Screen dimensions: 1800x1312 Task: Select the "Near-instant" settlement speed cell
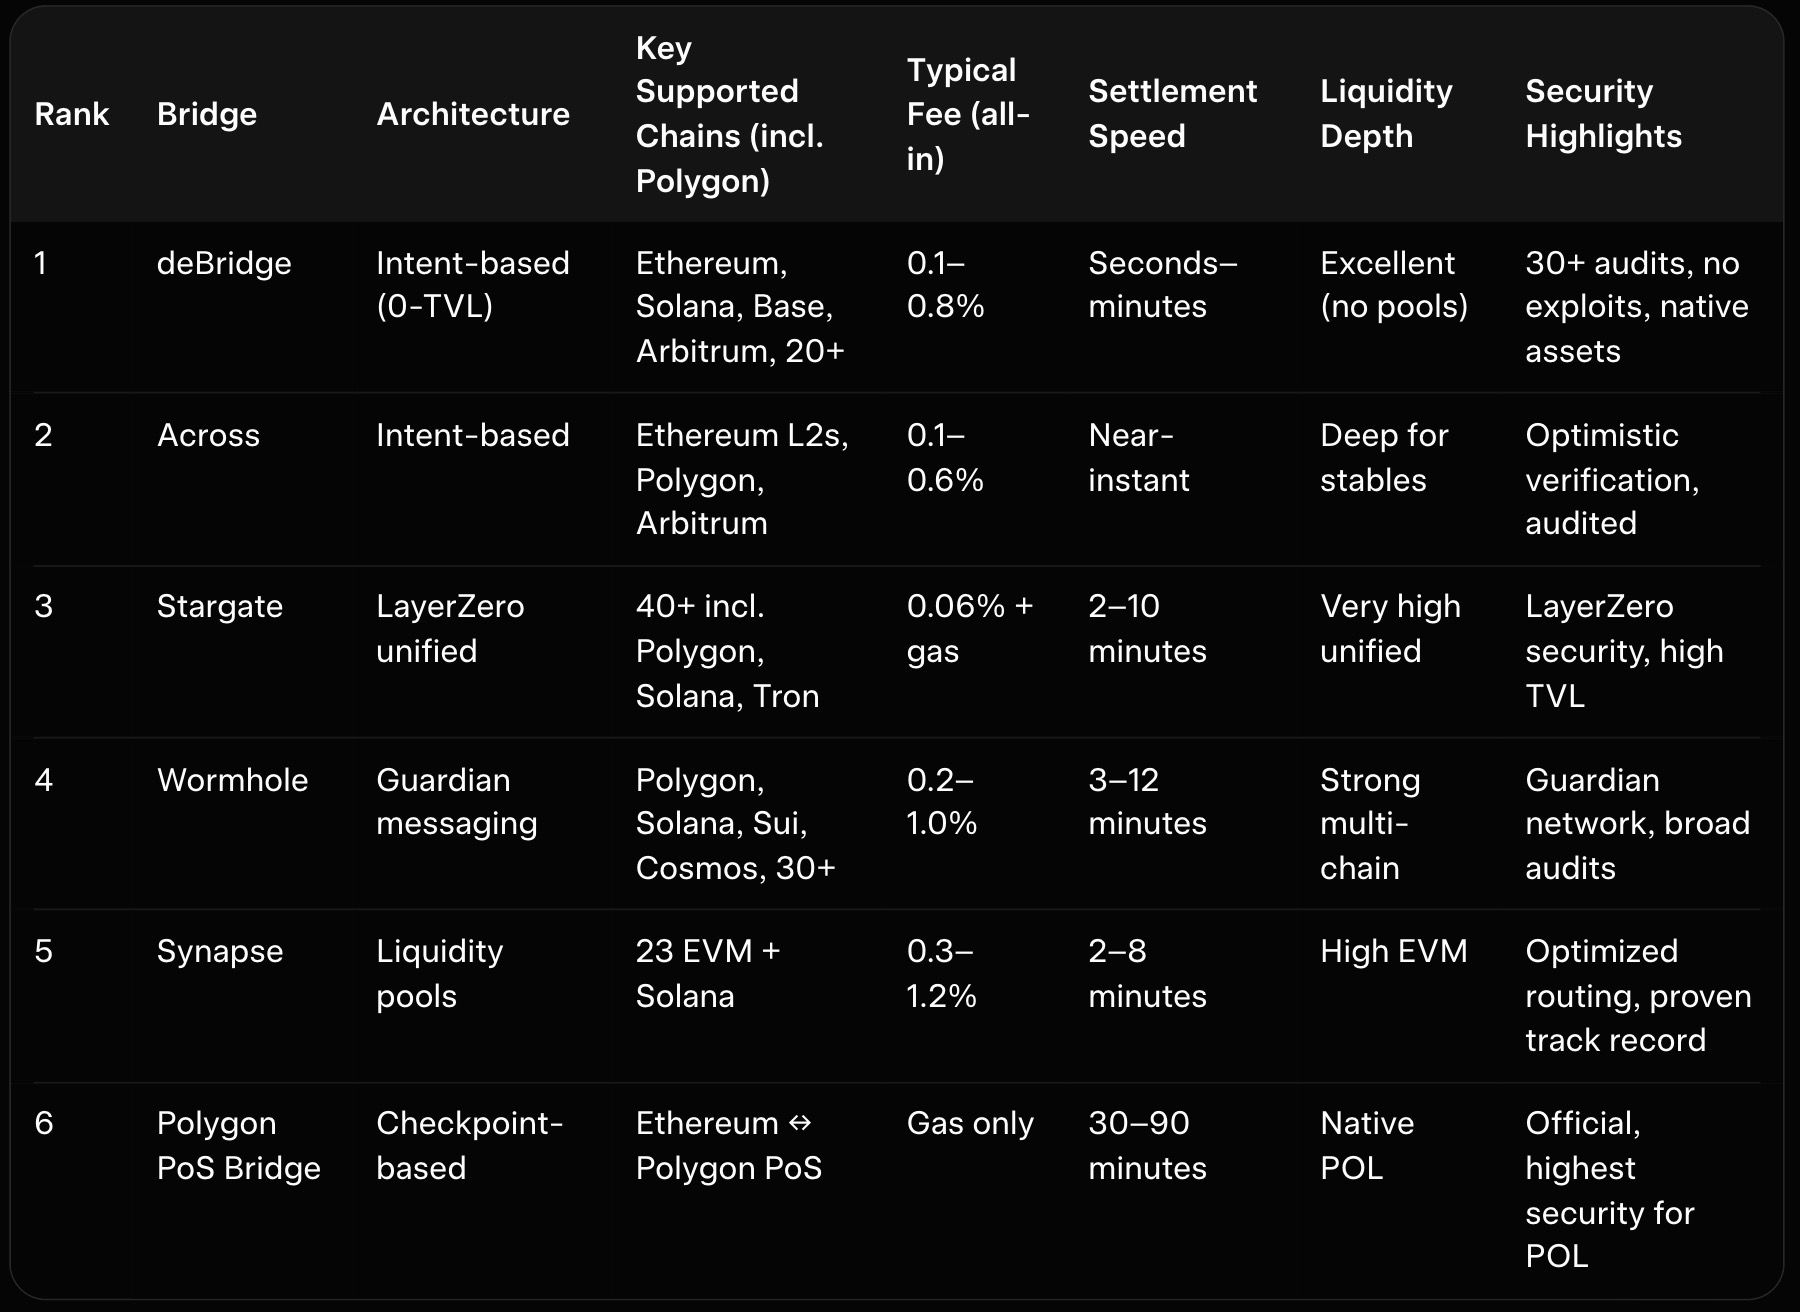1138,457
